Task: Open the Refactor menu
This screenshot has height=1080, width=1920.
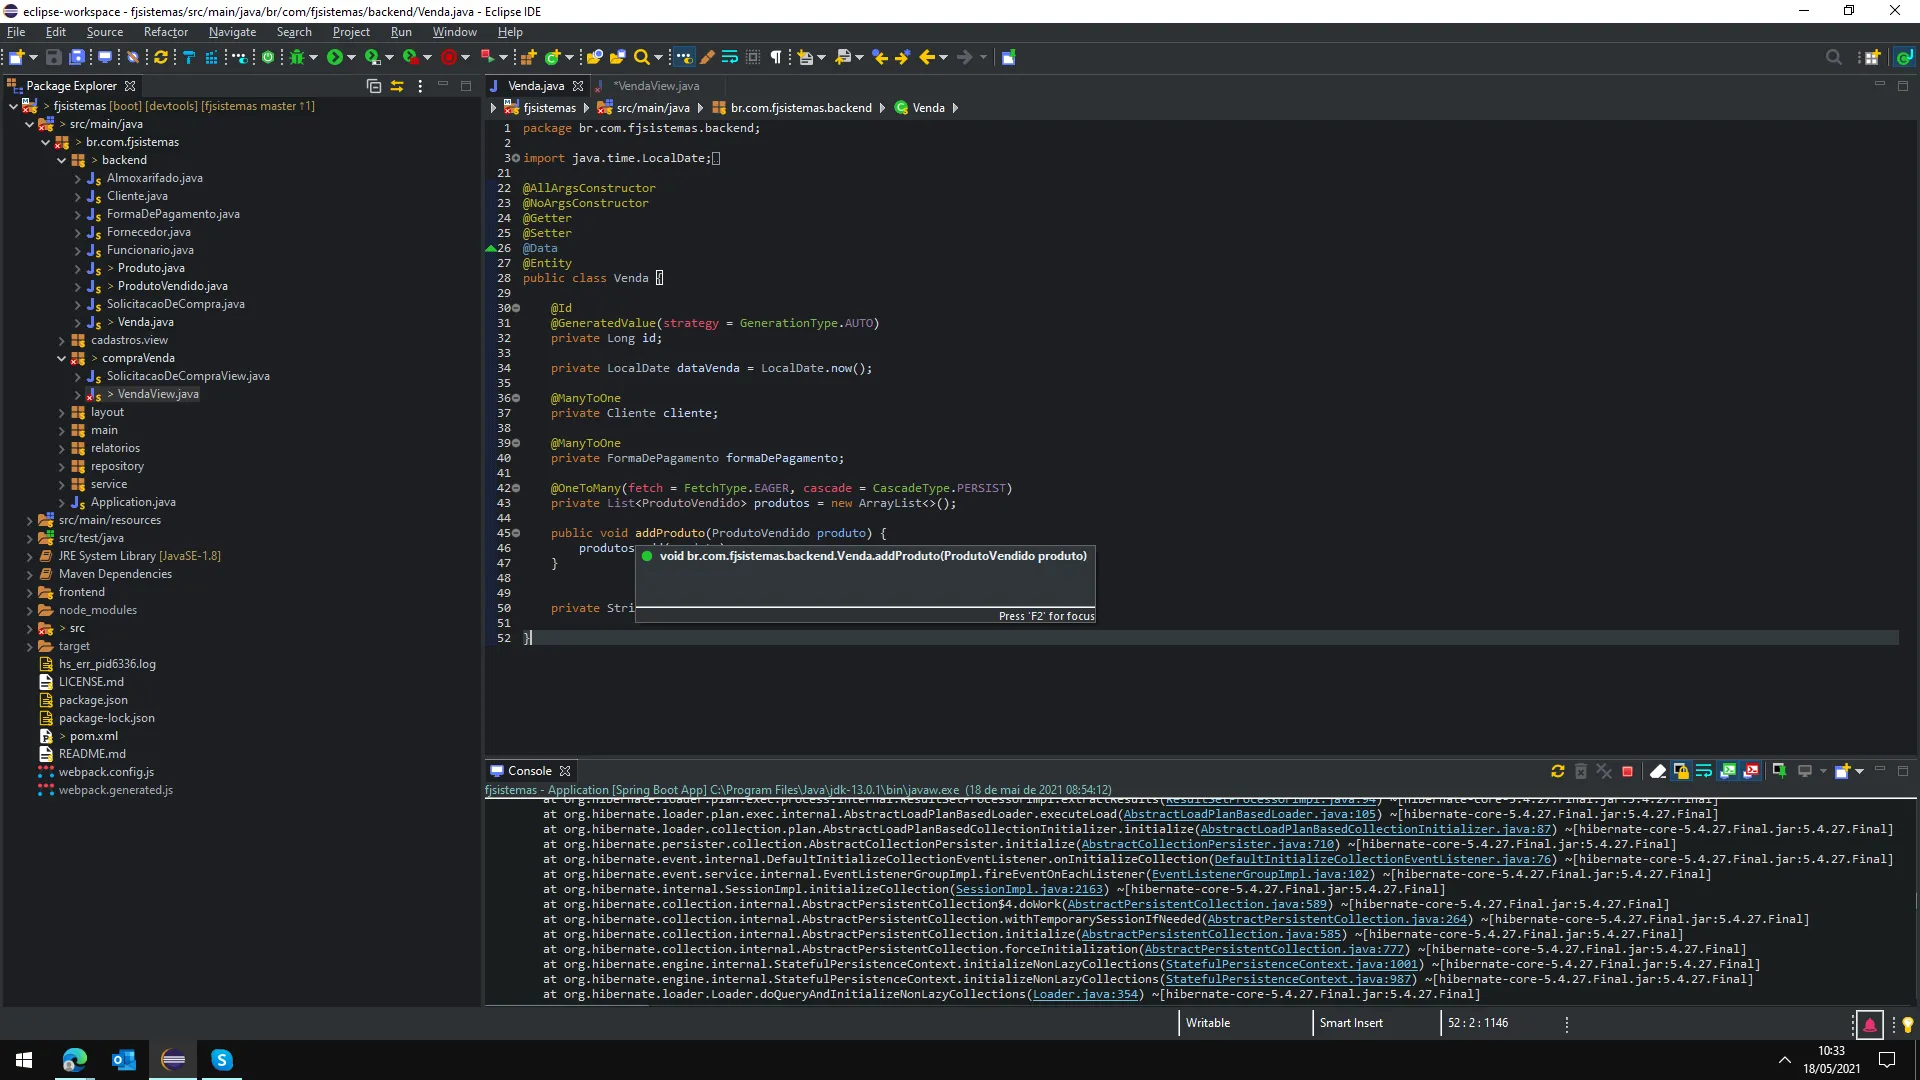Action: pos(165,32)
